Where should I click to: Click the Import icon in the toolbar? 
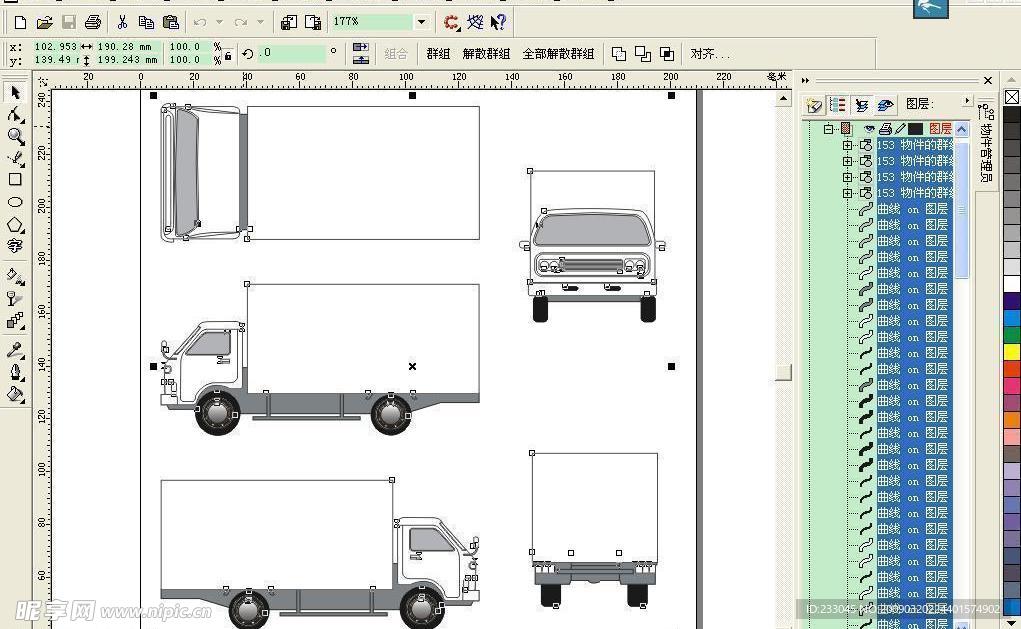pos(289,23)
